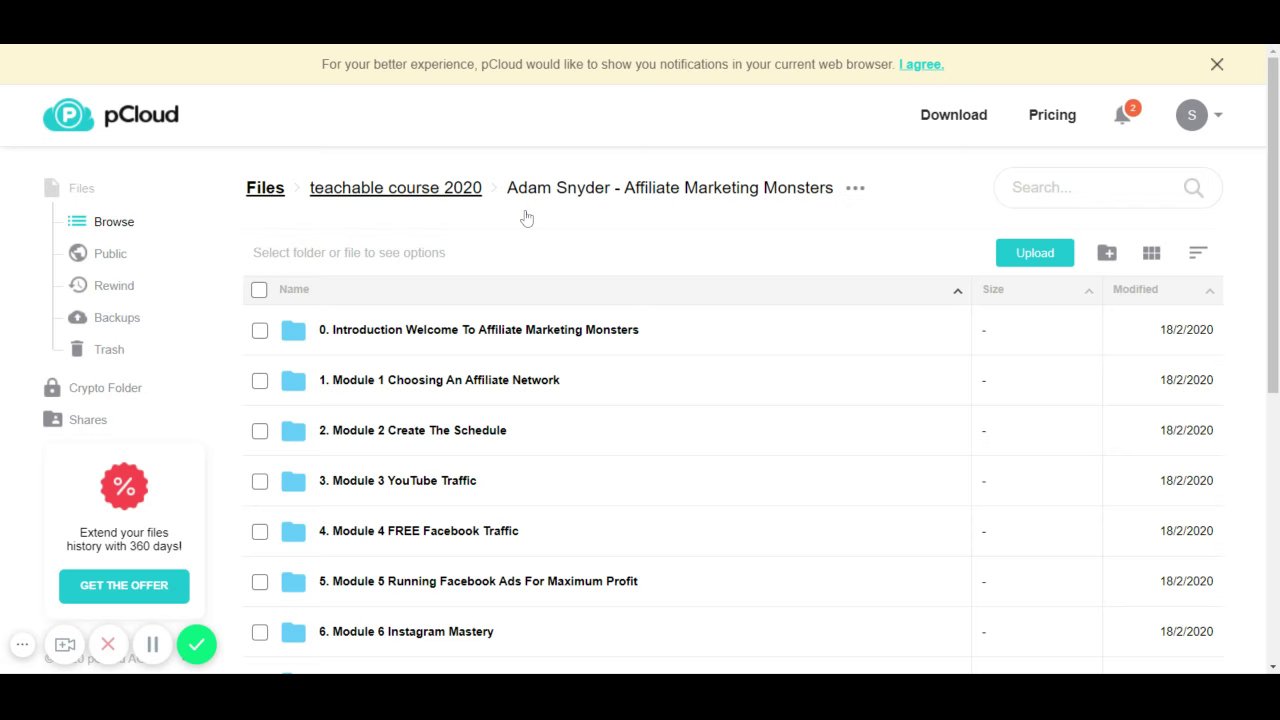The image size is (1280, 720).
Task: Click the Files section icon in sidebar
Action: 52,188
